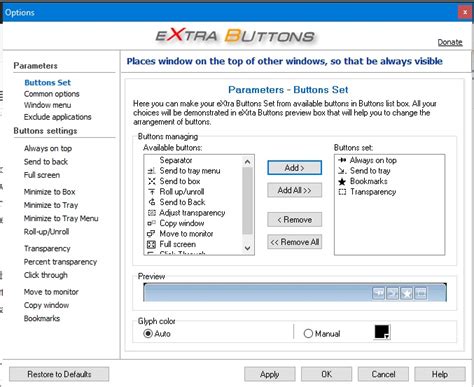This screenshot has width=474, height=387.
Task: Click Bookmarks star button in Preview title bar
Action: coord(407,293)
